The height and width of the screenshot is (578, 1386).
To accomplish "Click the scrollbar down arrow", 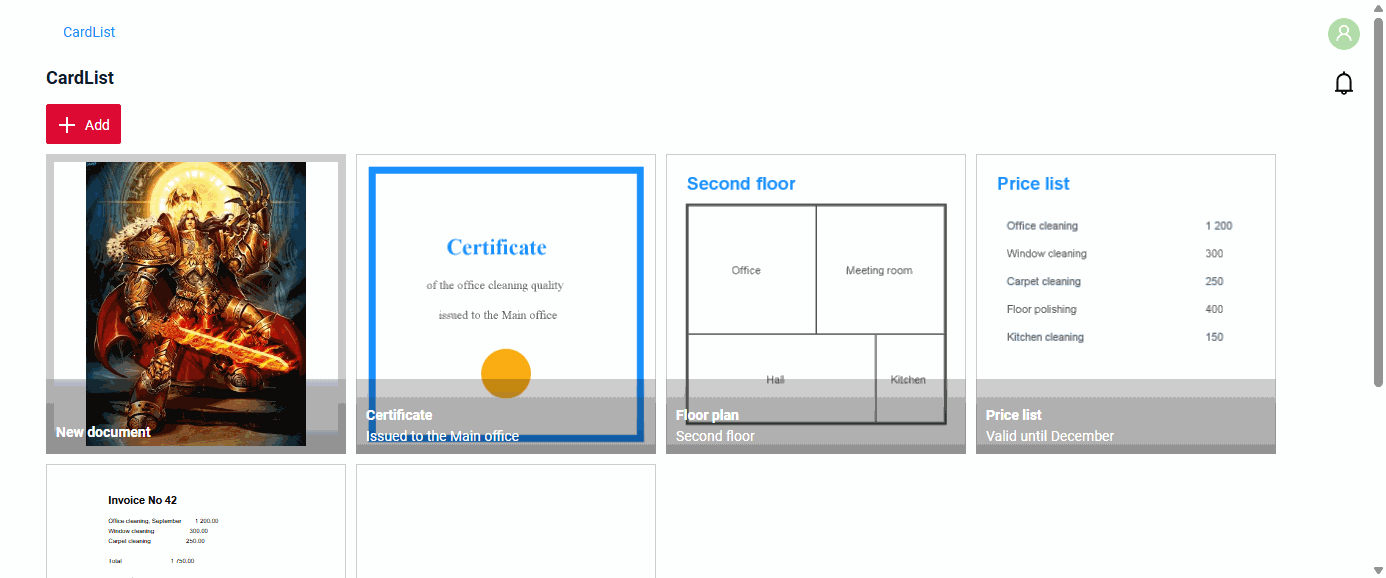I will pos(1379,570).
